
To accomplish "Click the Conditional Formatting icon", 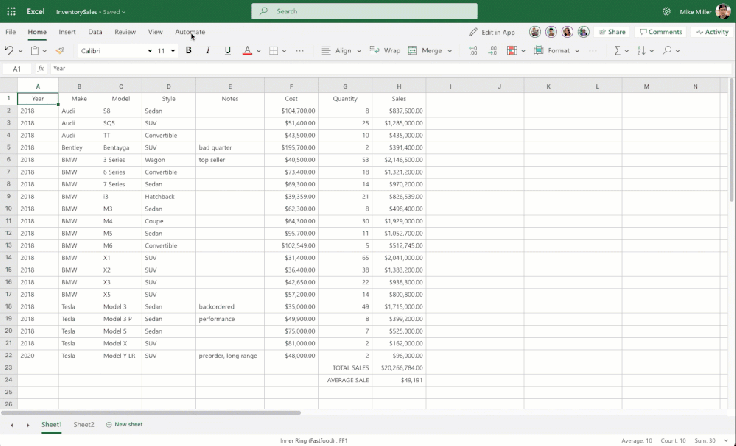I will pyautogui.click(x=512, y=50).
